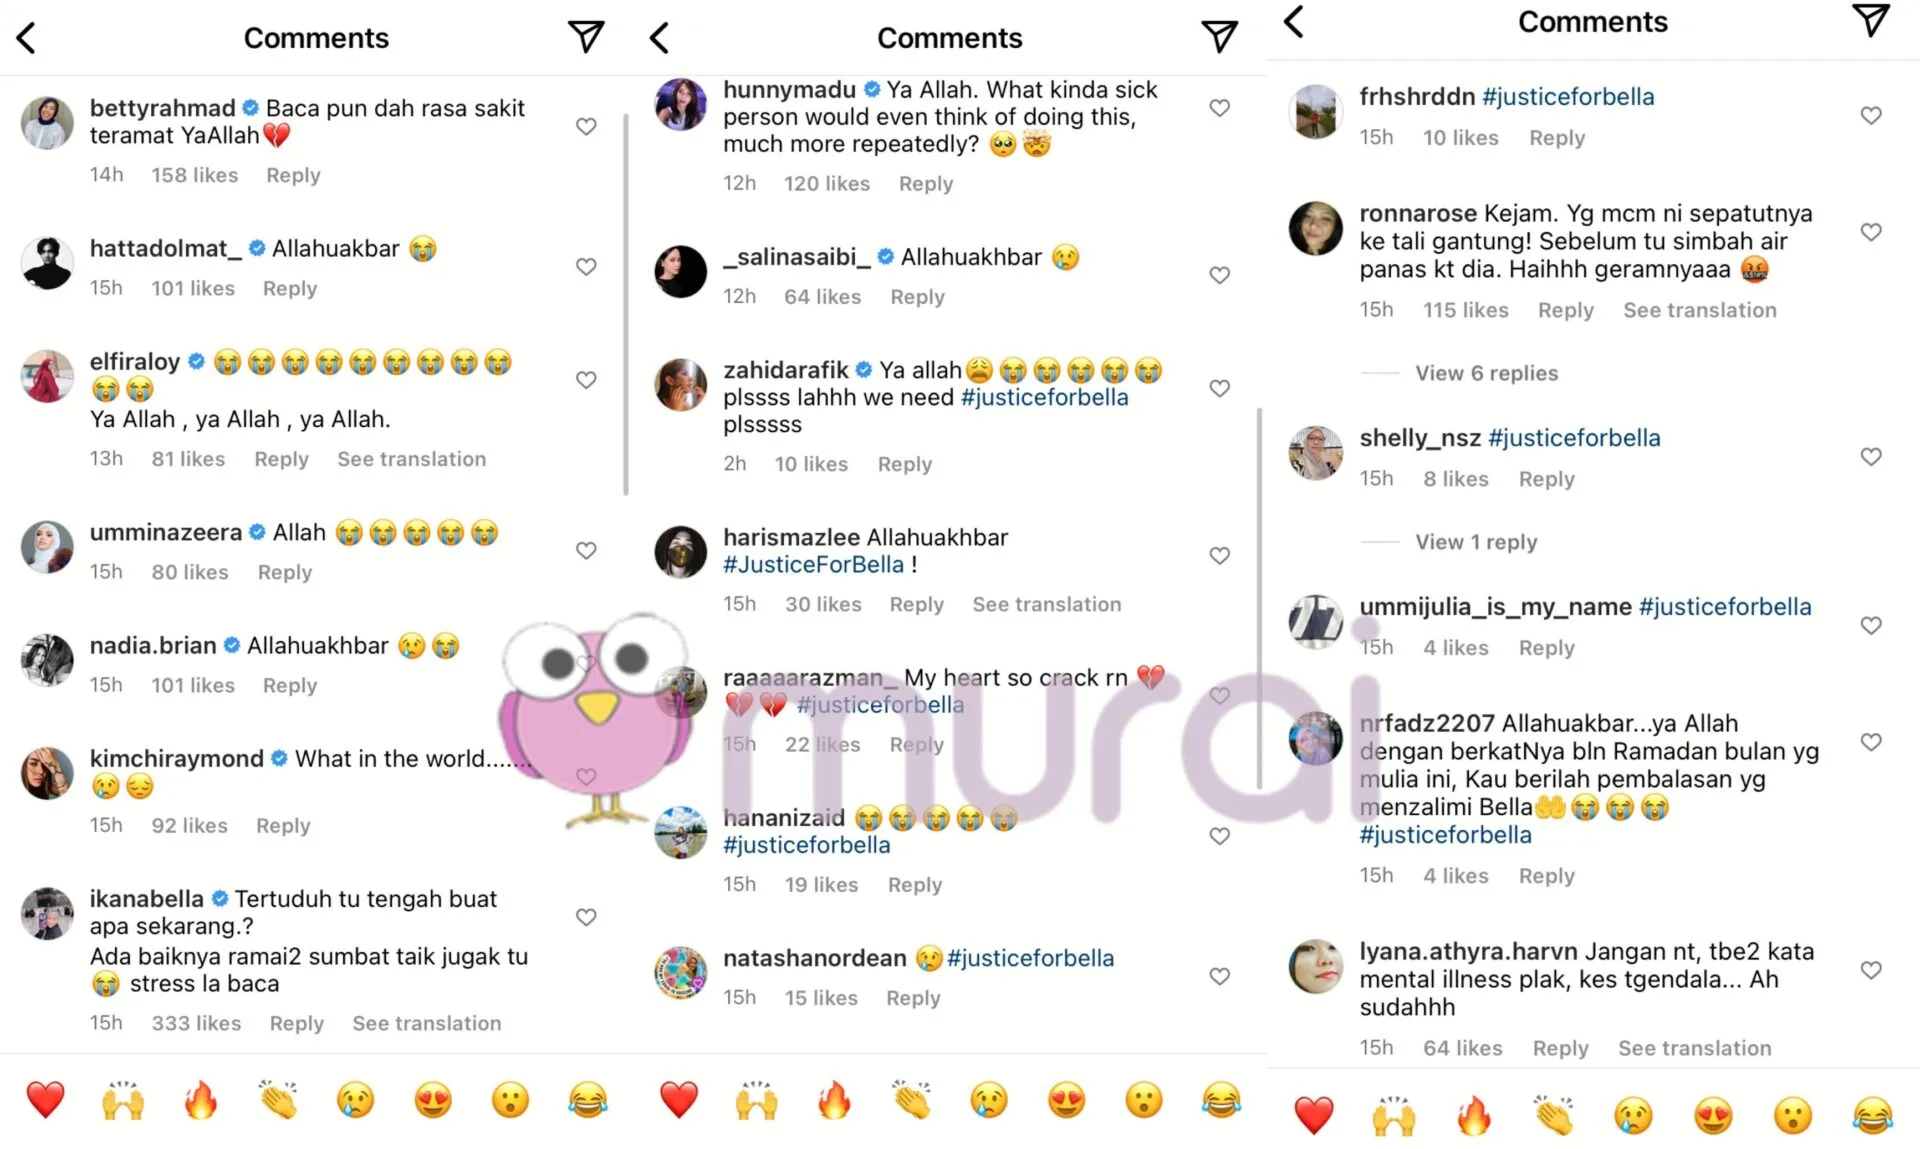Open #justiceforbella hashtag in frhshrddn's comment
Image resolution: width=1920 pixels, height=1149 pixels.
click(1568, 97)
